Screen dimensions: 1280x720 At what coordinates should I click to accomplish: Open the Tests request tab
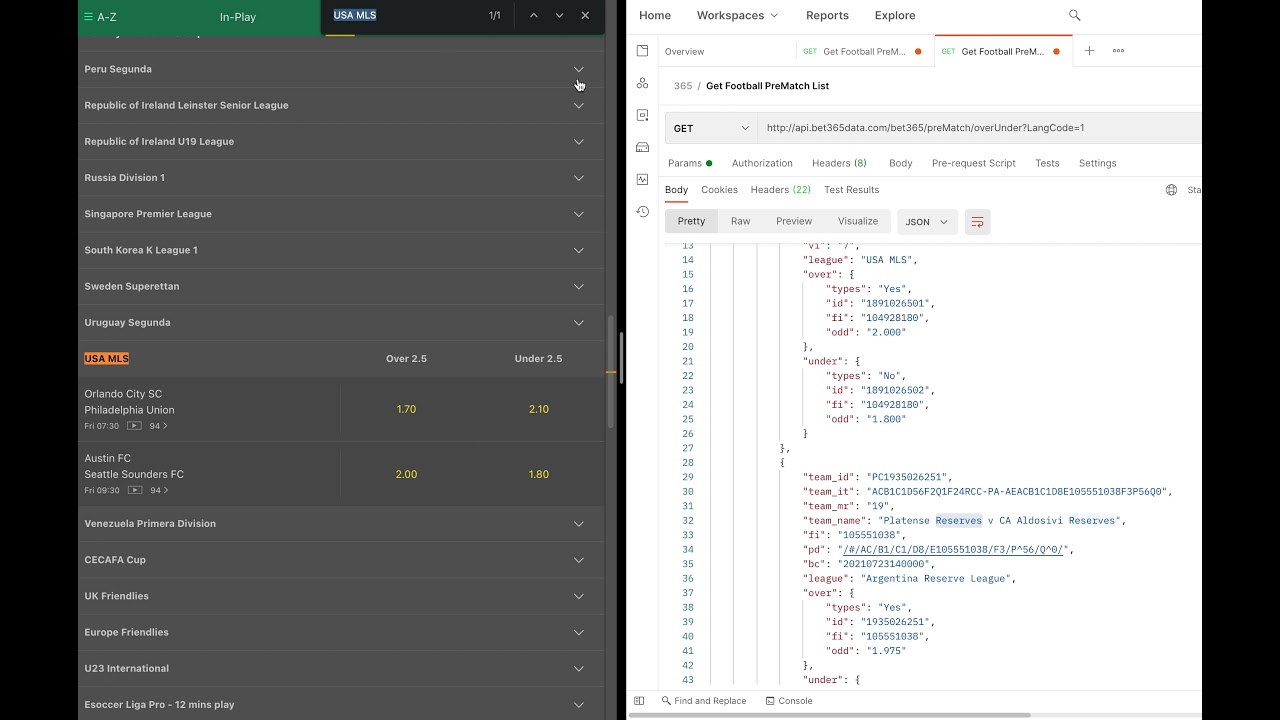click(1047, 163)
